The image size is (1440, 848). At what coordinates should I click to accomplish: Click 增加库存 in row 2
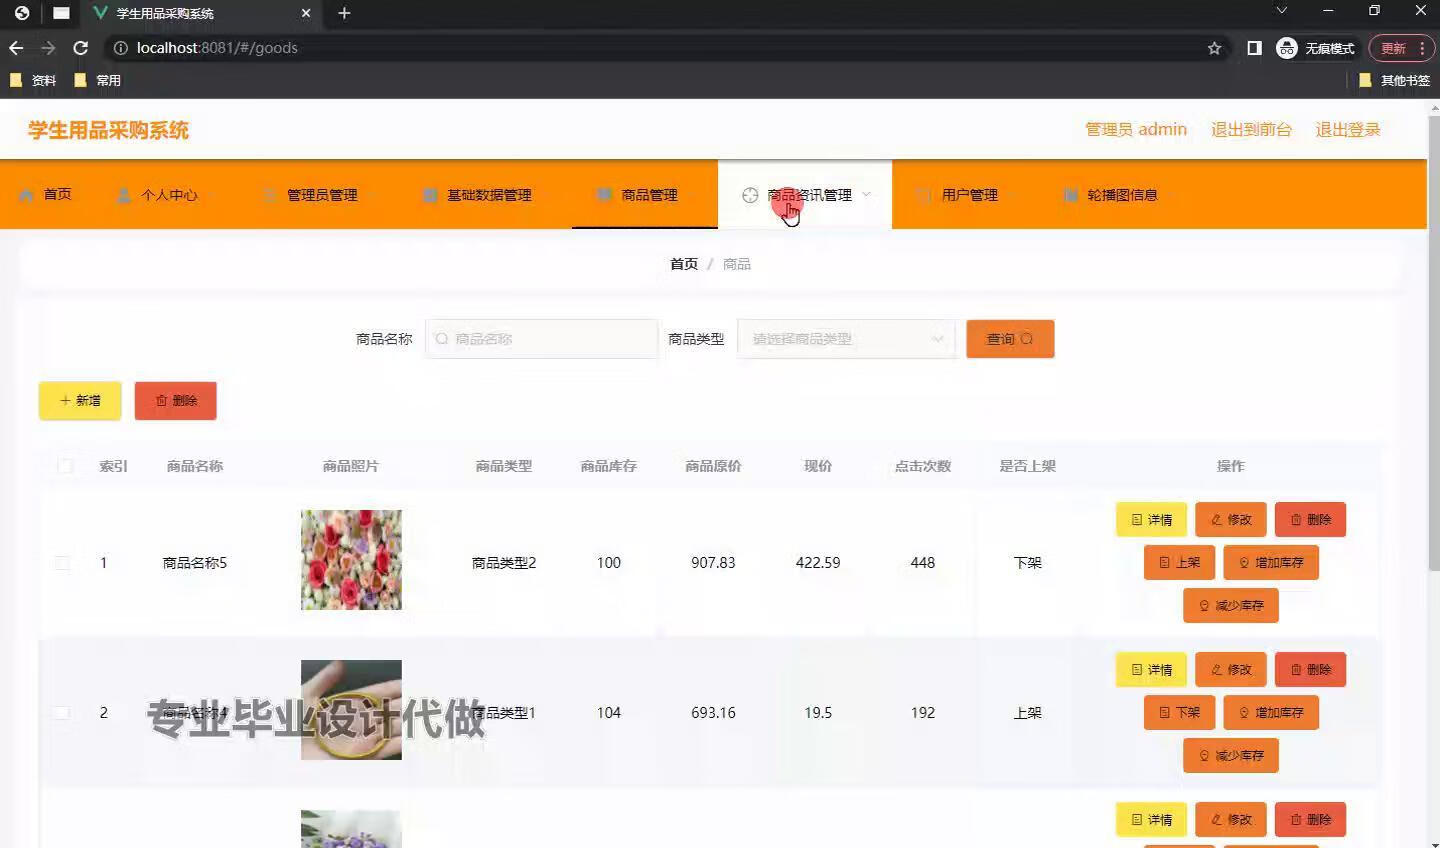pyautogui.click(x=1271, y=713)
